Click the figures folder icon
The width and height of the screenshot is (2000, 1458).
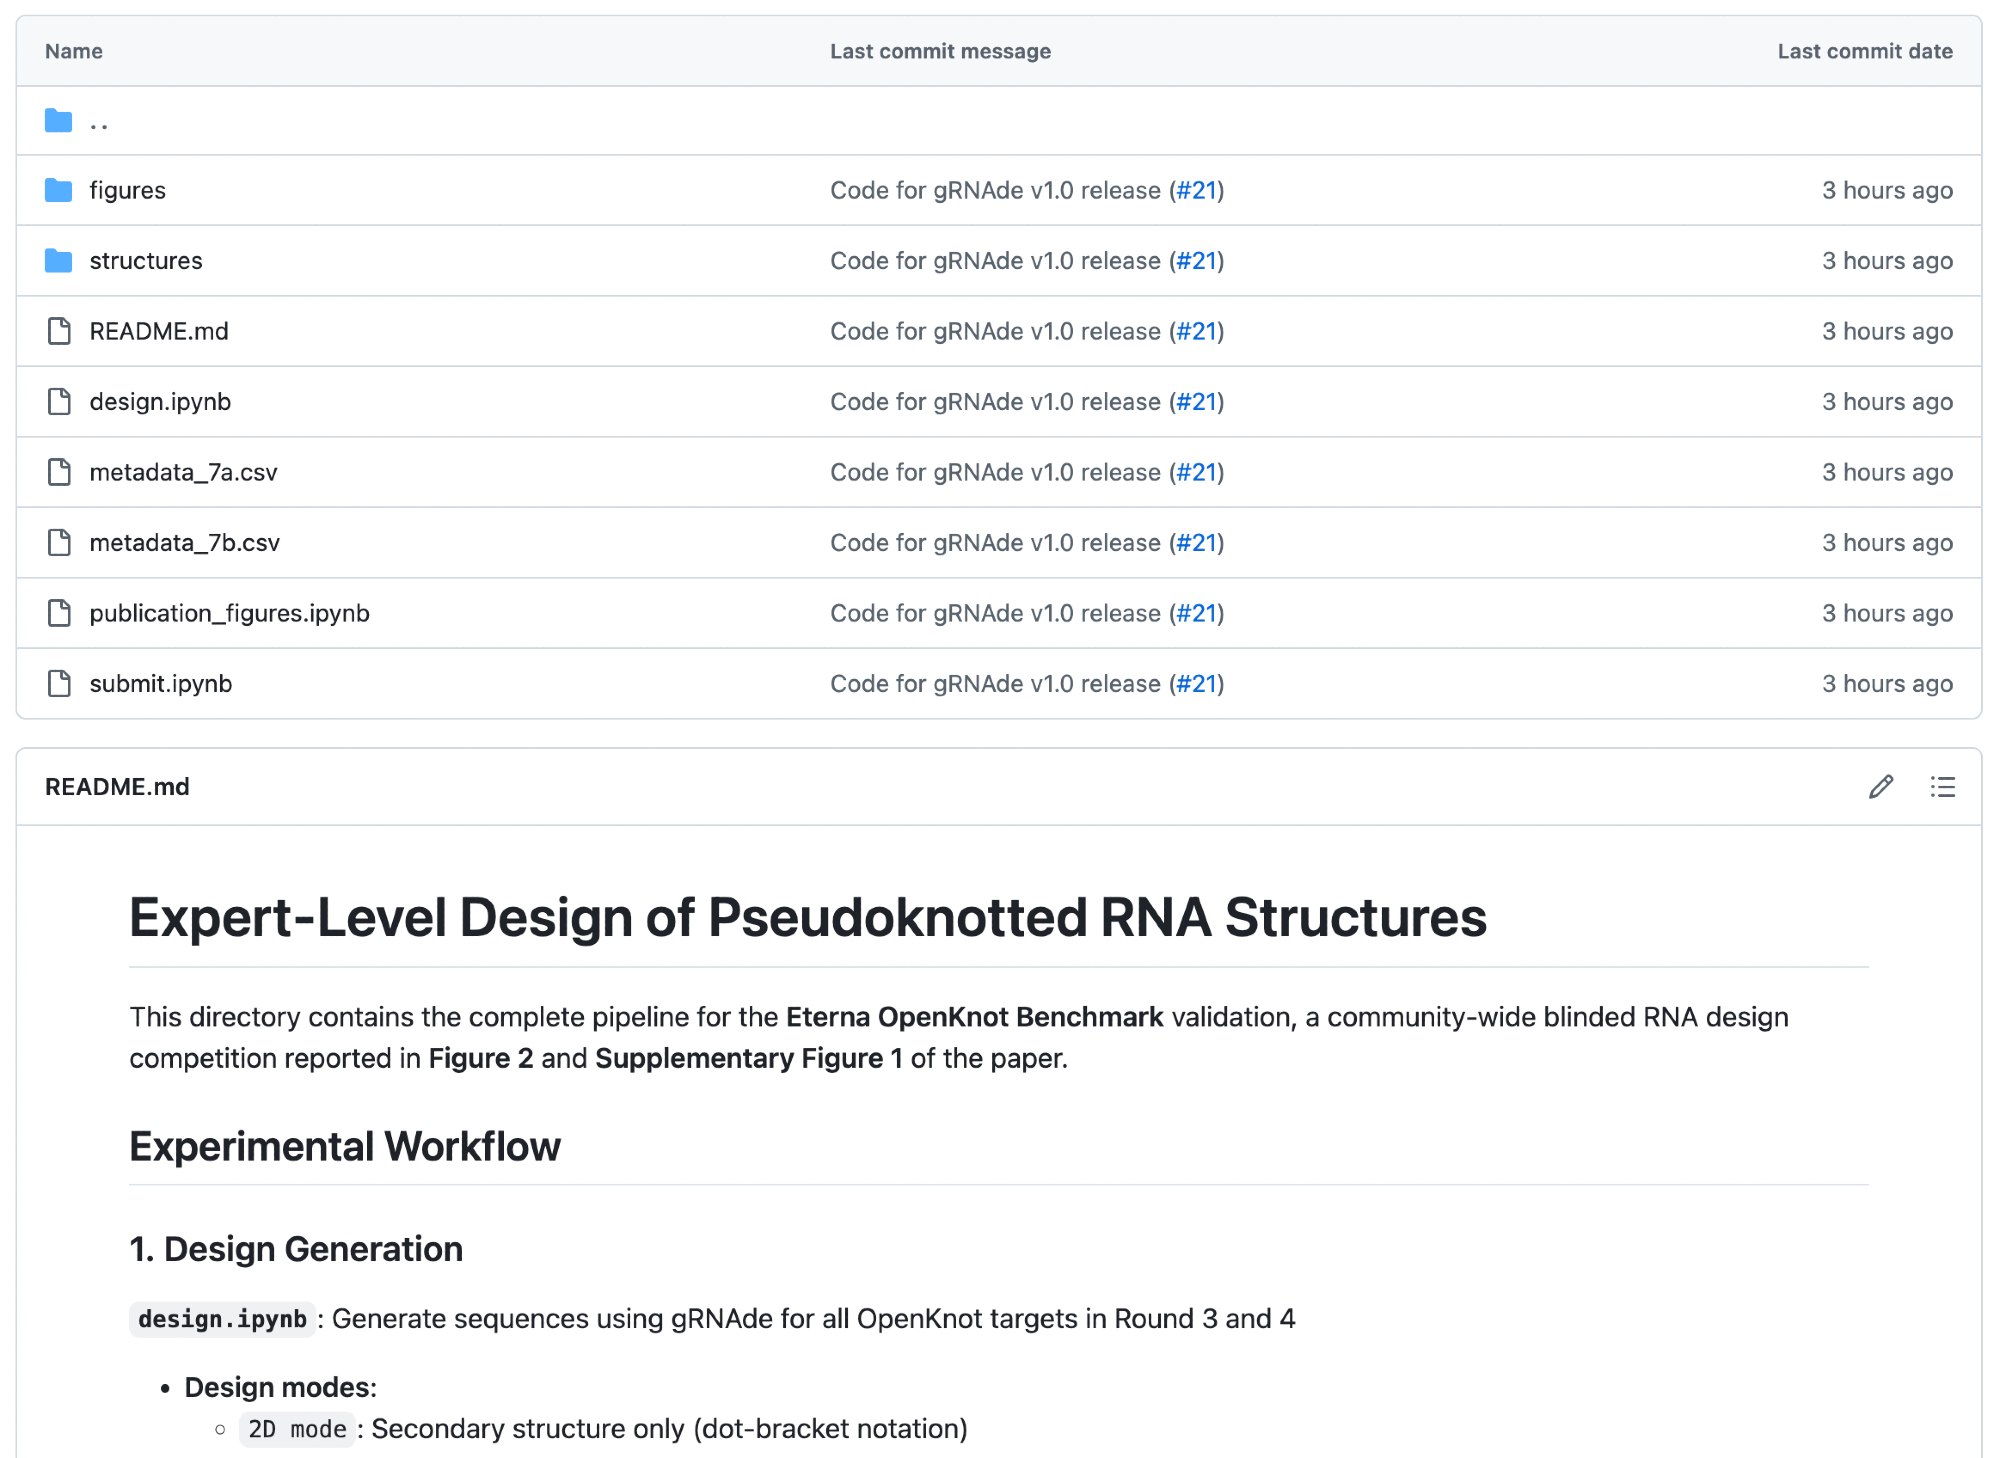click(59, 190)
